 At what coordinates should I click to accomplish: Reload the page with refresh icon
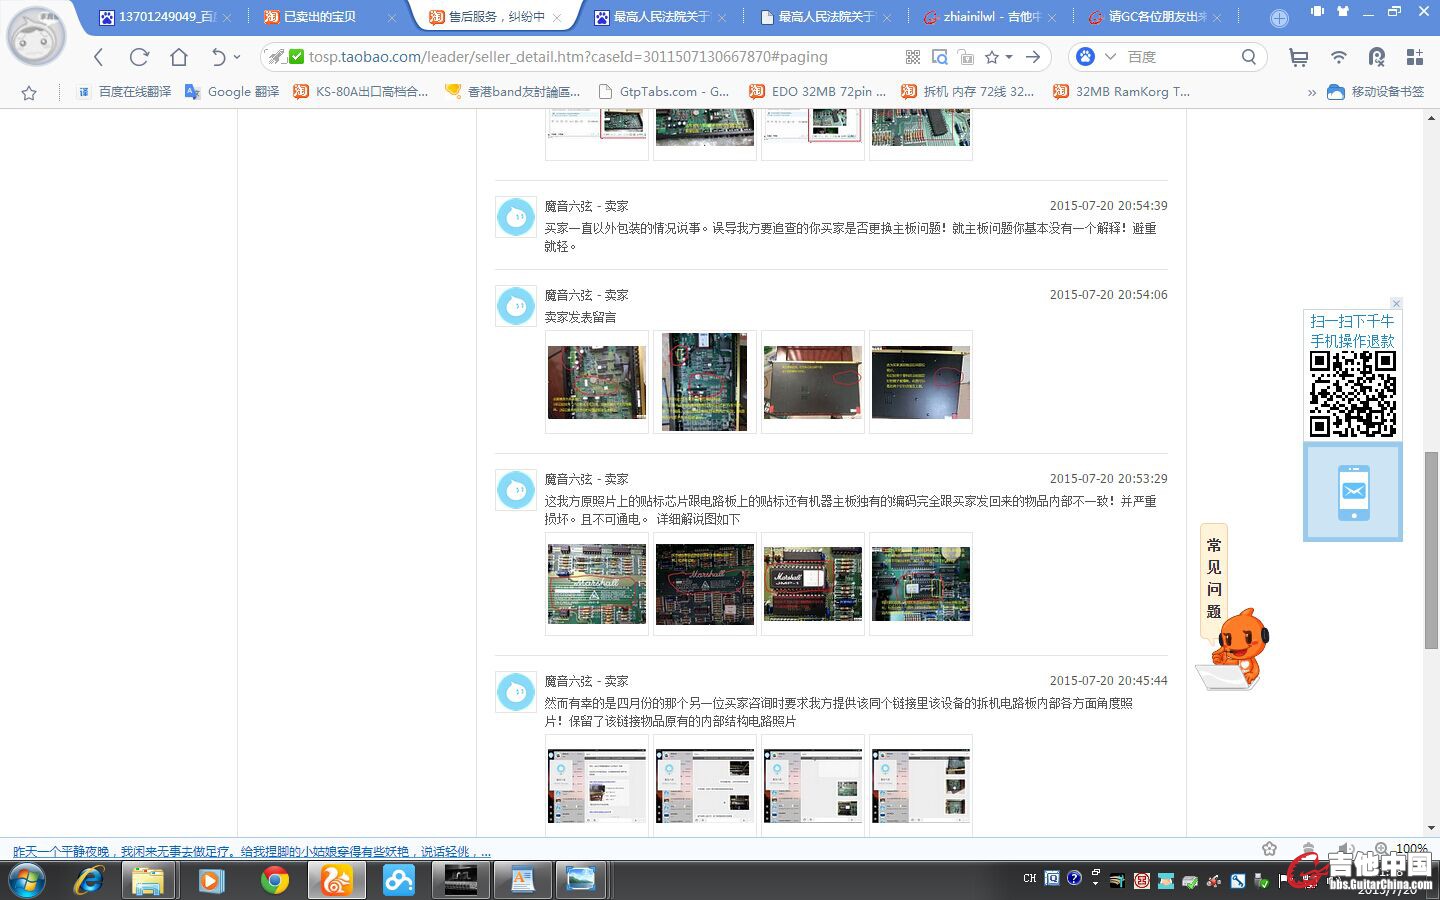[139, 57]
